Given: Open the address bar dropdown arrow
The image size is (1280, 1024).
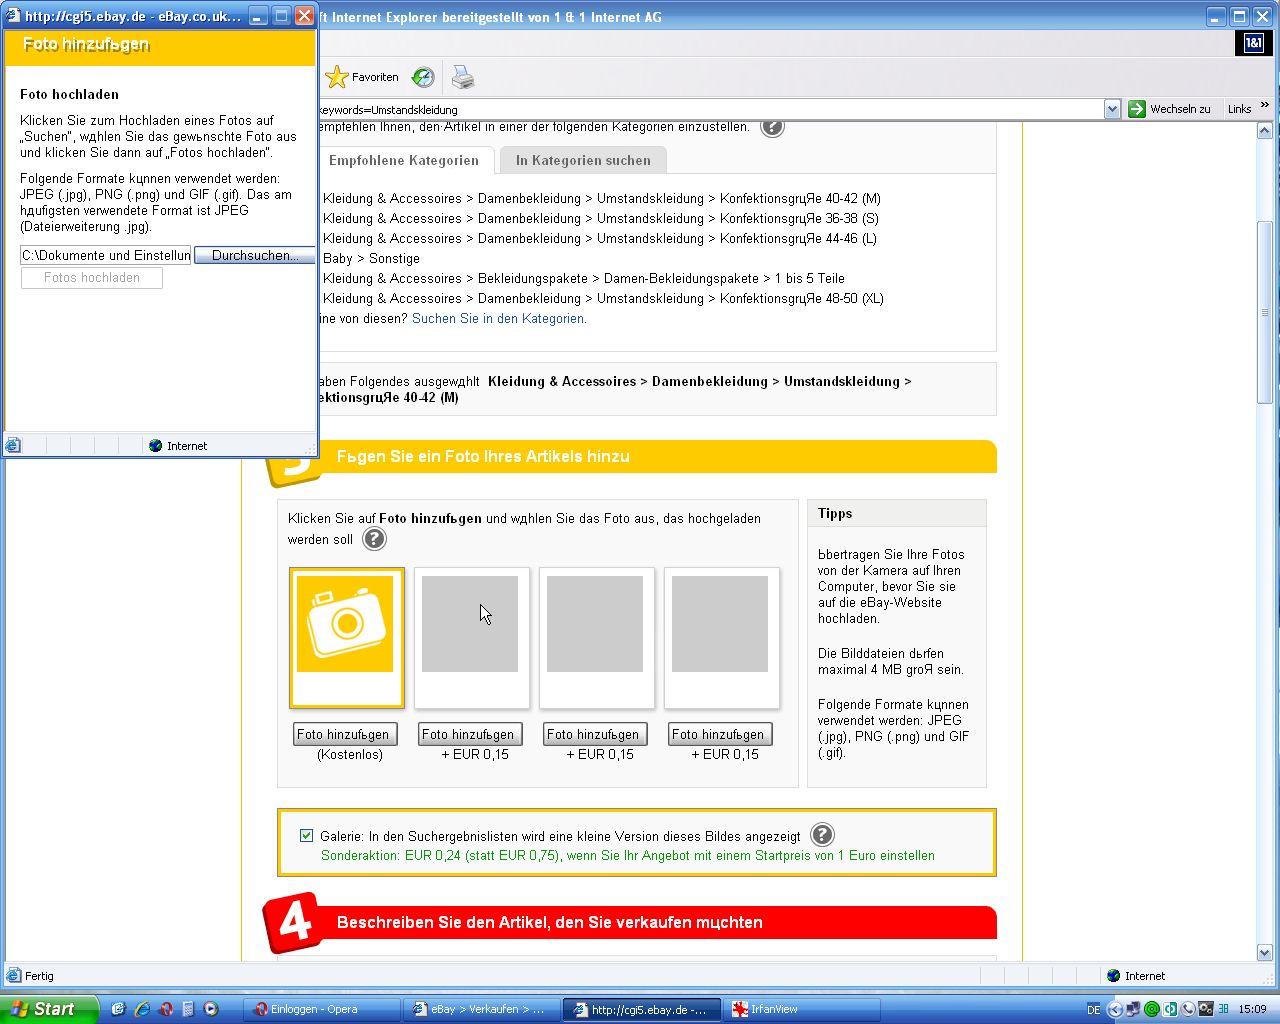Looking at the screenshot, I should click(x=1112, y=109).
